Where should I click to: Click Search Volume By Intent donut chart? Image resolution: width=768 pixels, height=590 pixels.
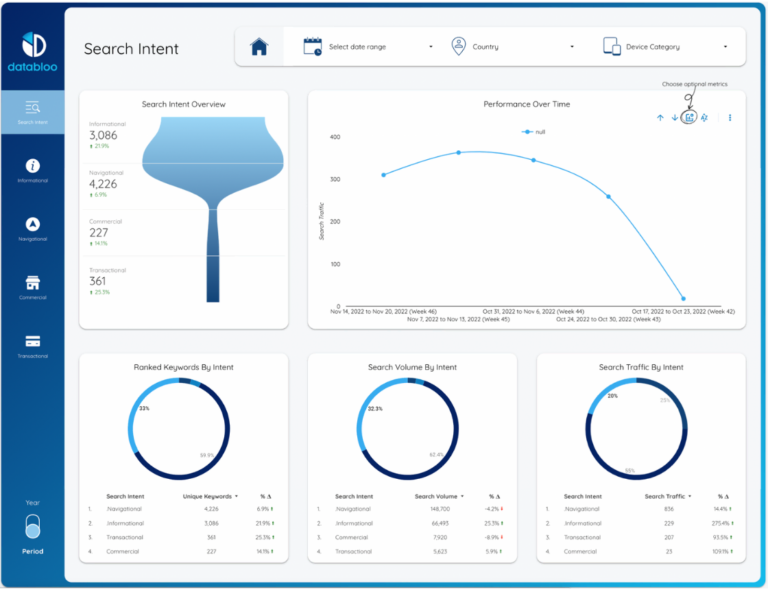click(x=408, y=428)
